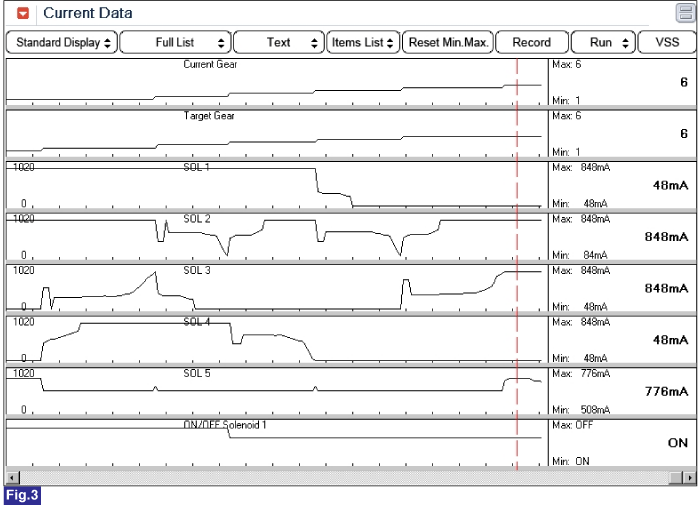Click the SOL 1 current value 48mA

[670, 185]
